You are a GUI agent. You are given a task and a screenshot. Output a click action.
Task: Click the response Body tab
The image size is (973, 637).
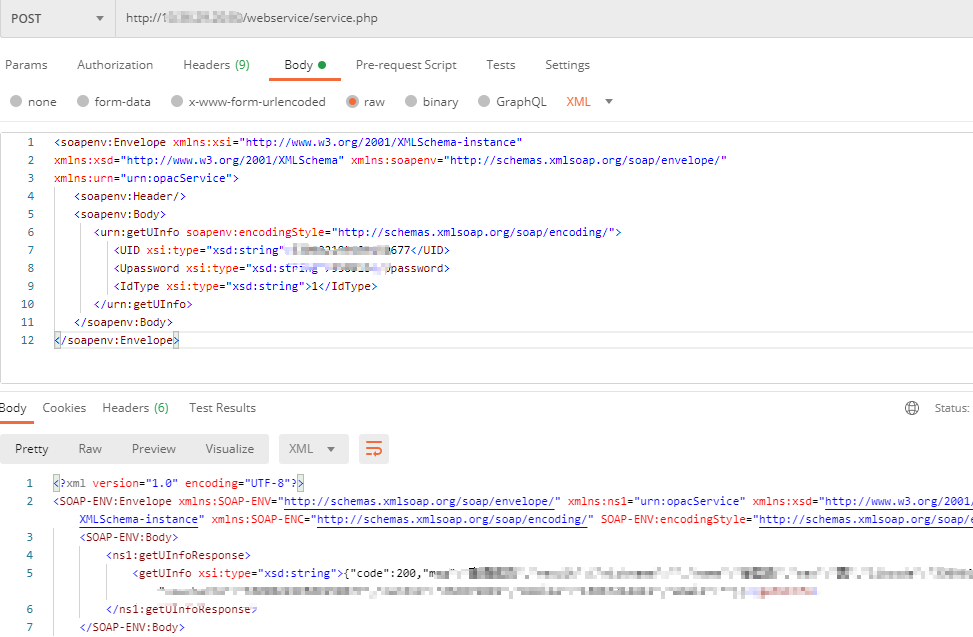point(13,408)
